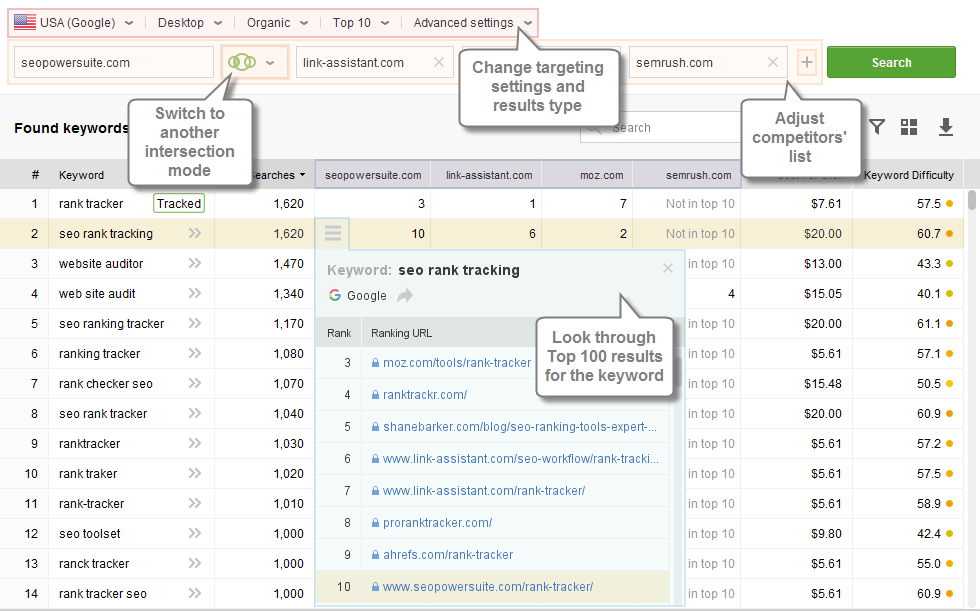Add another competitor with the plus button
The image size is (980, 611).
coord(807,62)
